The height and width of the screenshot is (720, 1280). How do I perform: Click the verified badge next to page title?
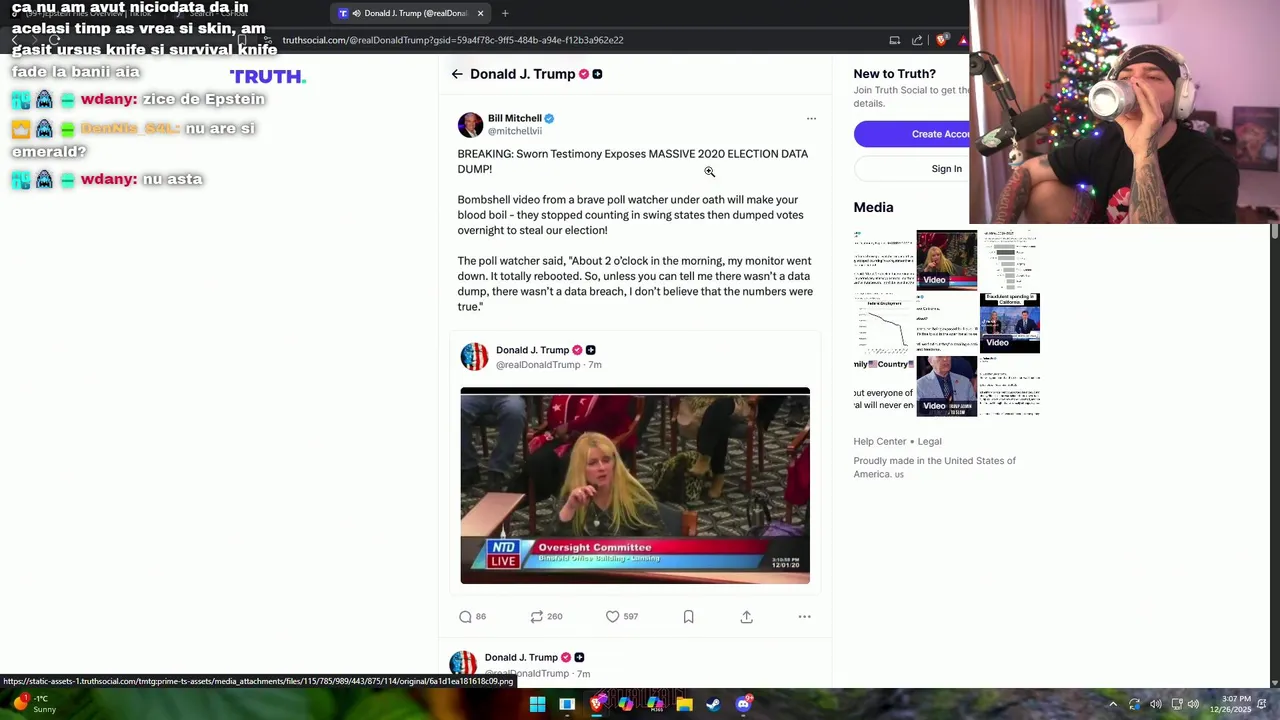[584, 74]
